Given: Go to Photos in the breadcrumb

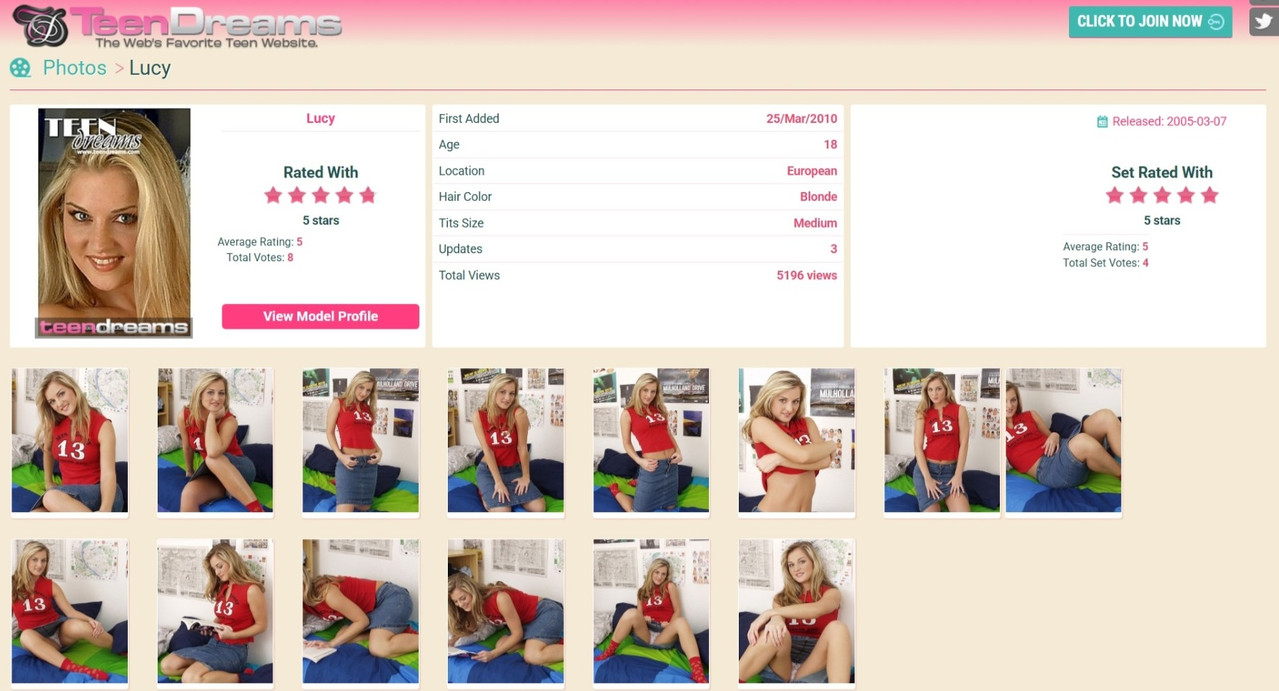Looking at the screenshot, I should coord(74,68).
